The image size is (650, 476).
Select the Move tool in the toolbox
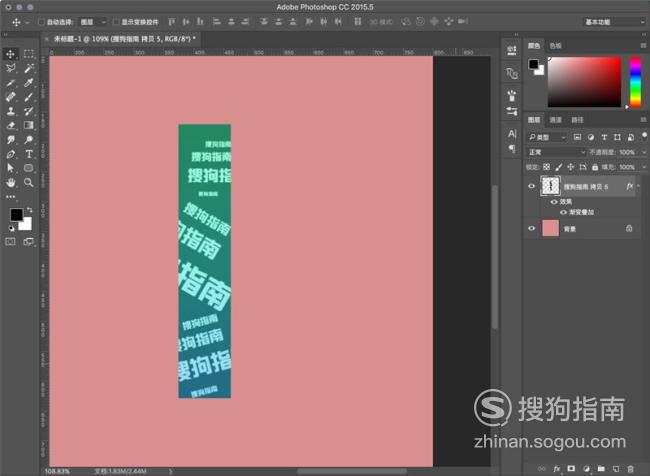tap(10, 54)
